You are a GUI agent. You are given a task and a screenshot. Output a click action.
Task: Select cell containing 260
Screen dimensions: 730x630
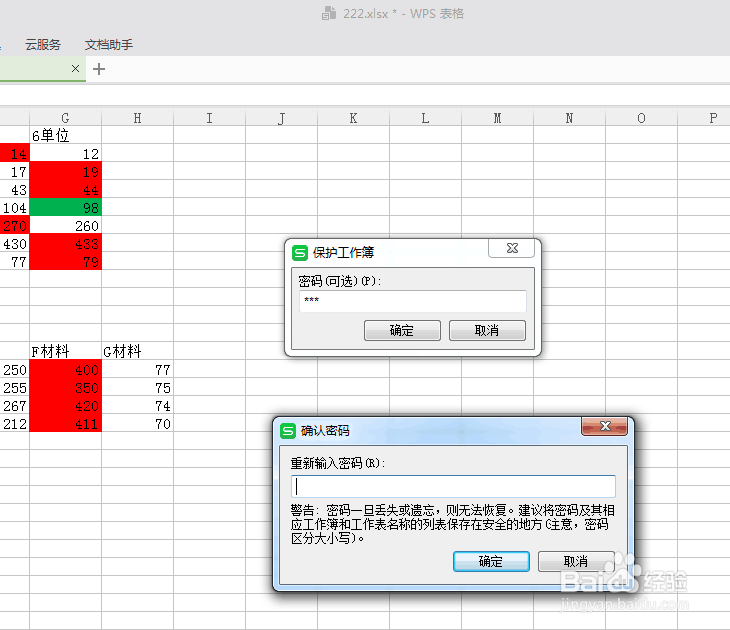pos(65,225)
